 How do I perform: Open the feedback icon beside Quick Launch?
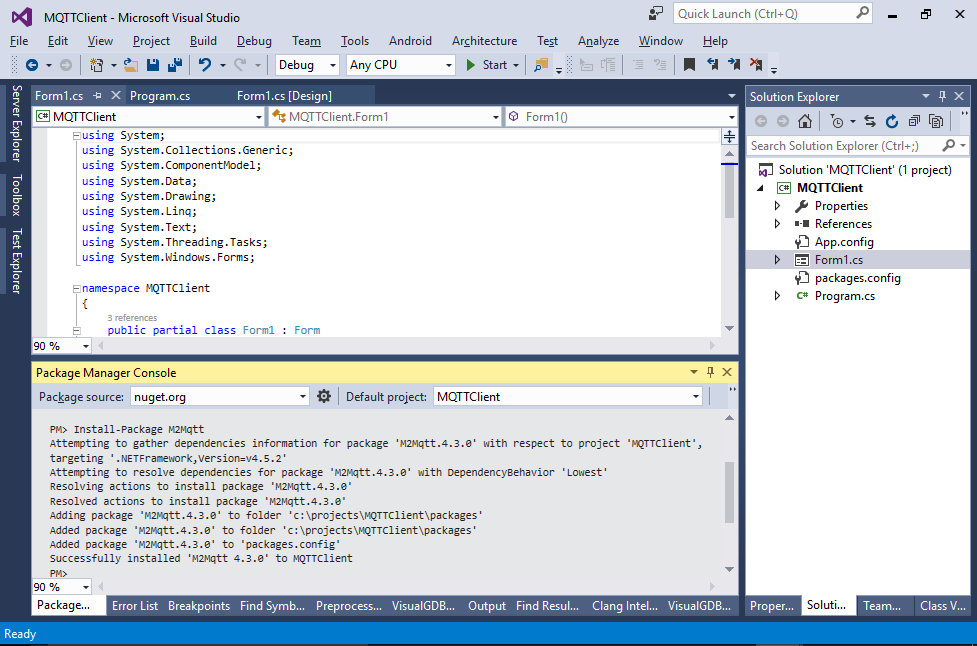tap(655, 13)
